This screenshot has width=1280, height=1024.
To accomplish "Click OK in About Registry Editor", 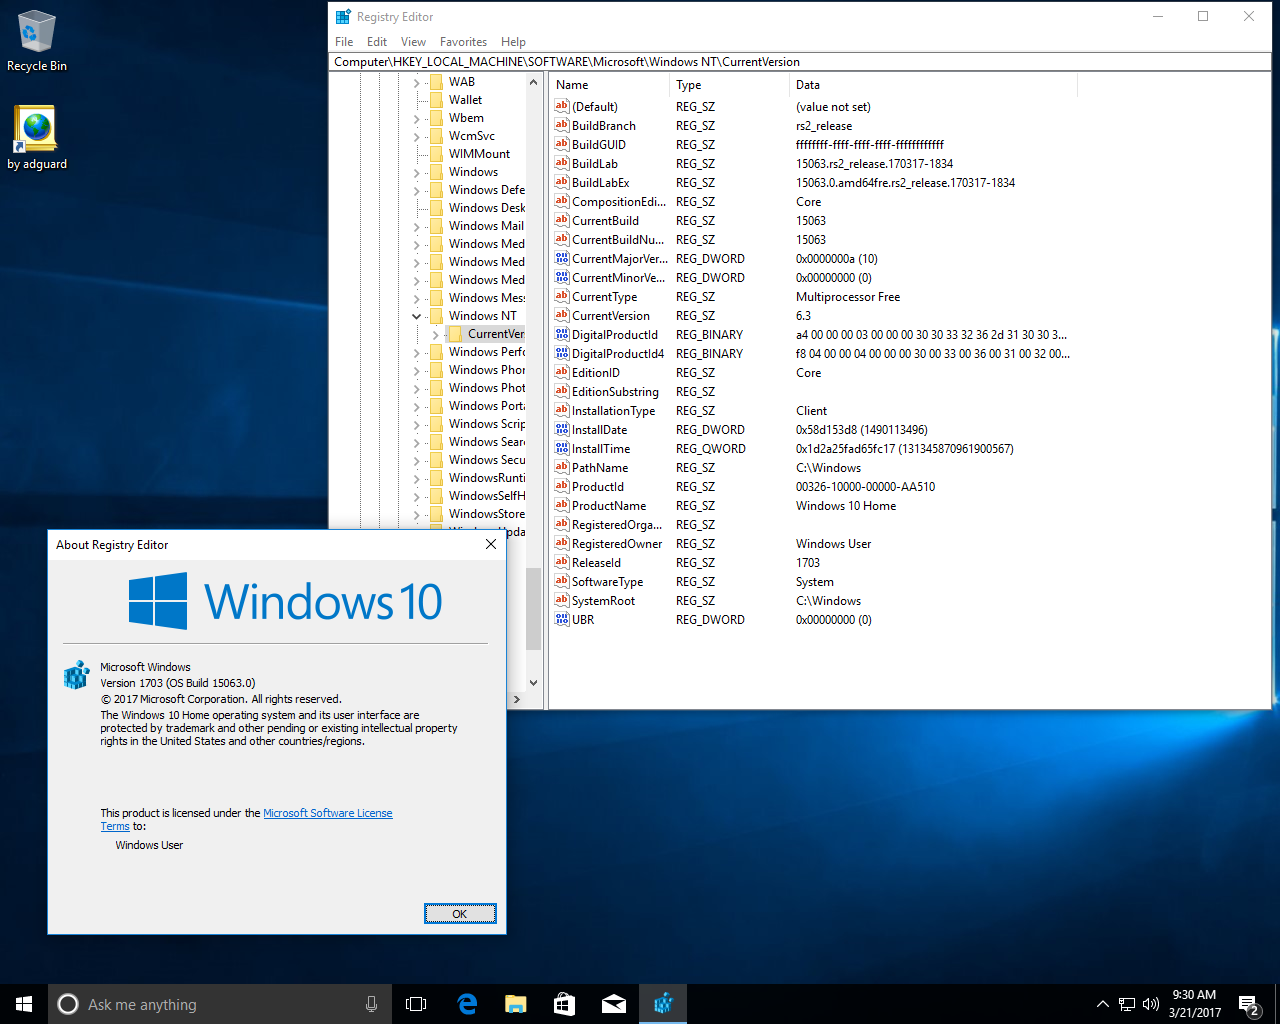I will (460, 914).
